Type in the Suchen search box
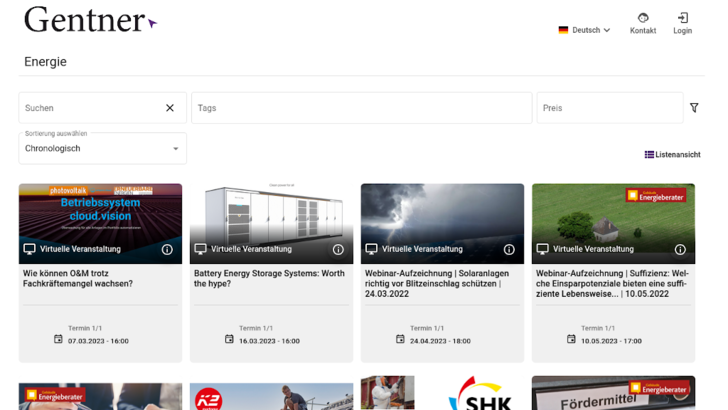Viewport: 728px width, 410px height. click(x=90, y=108)
